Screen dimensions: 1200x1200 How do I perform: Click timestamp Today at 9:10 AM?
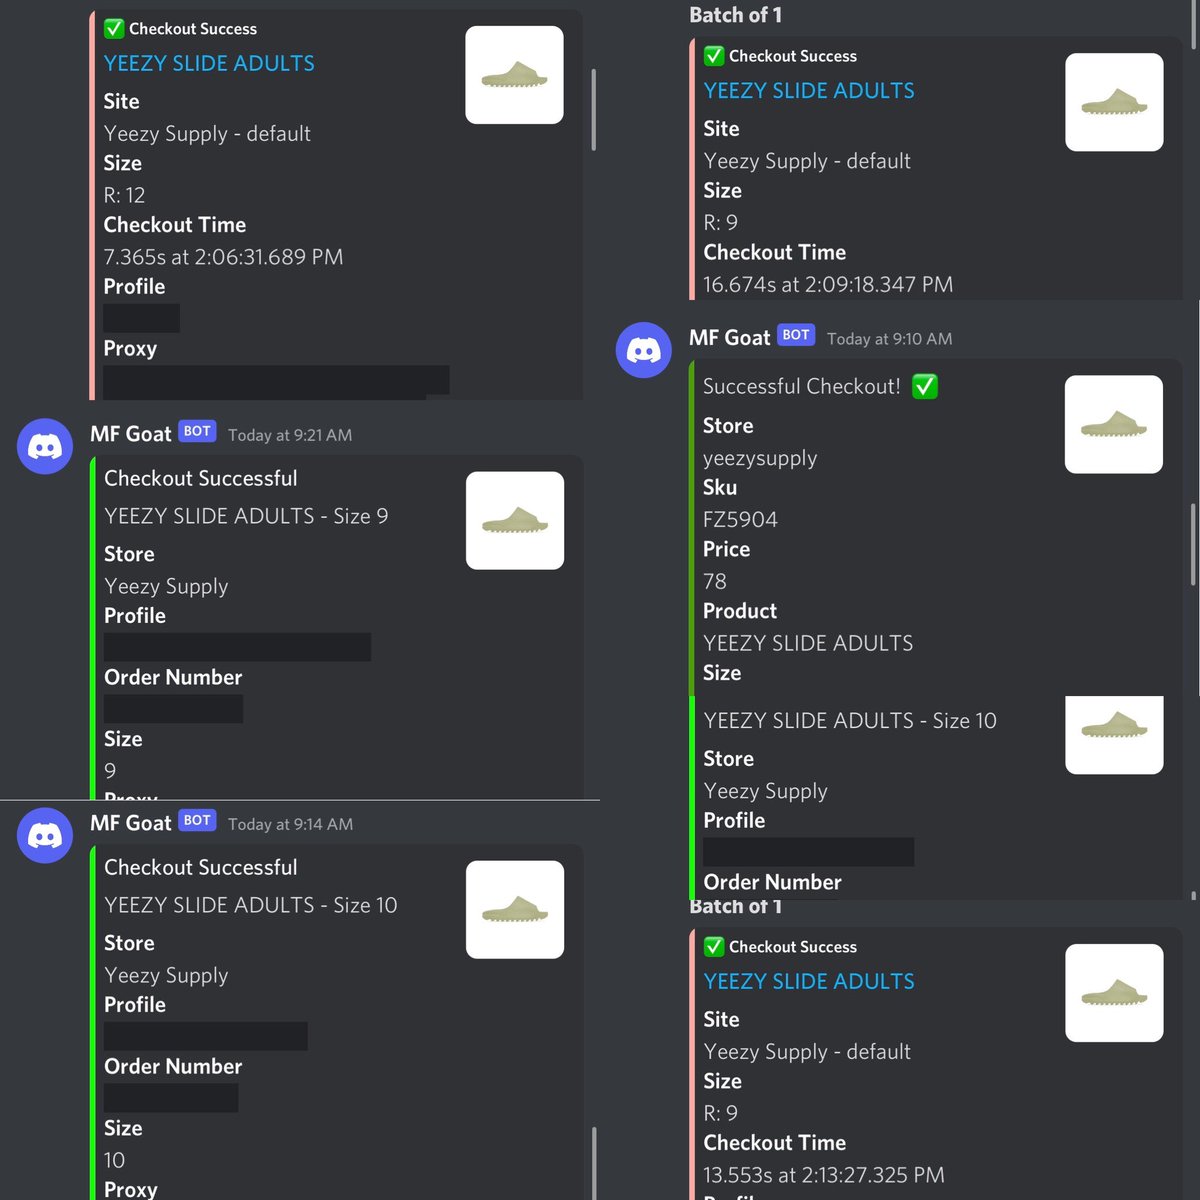coord(889,339)
